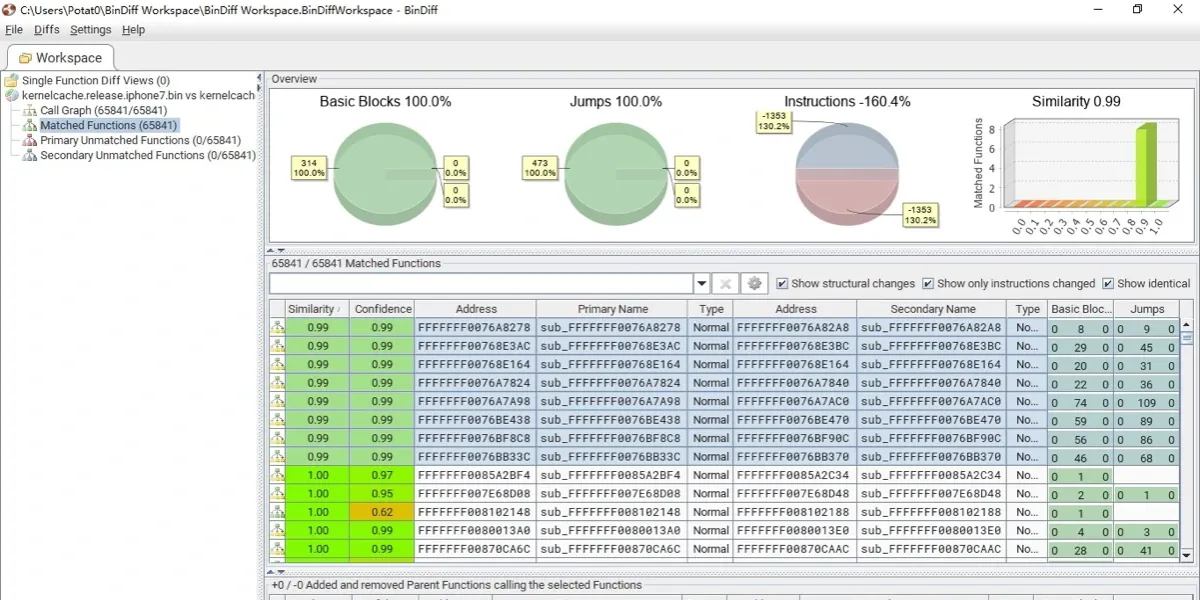Click row icon for sub_FFFFFFF008102148
Viewport: 1200px width, 600px height.
pyautogui.click(x=278, y=512)
